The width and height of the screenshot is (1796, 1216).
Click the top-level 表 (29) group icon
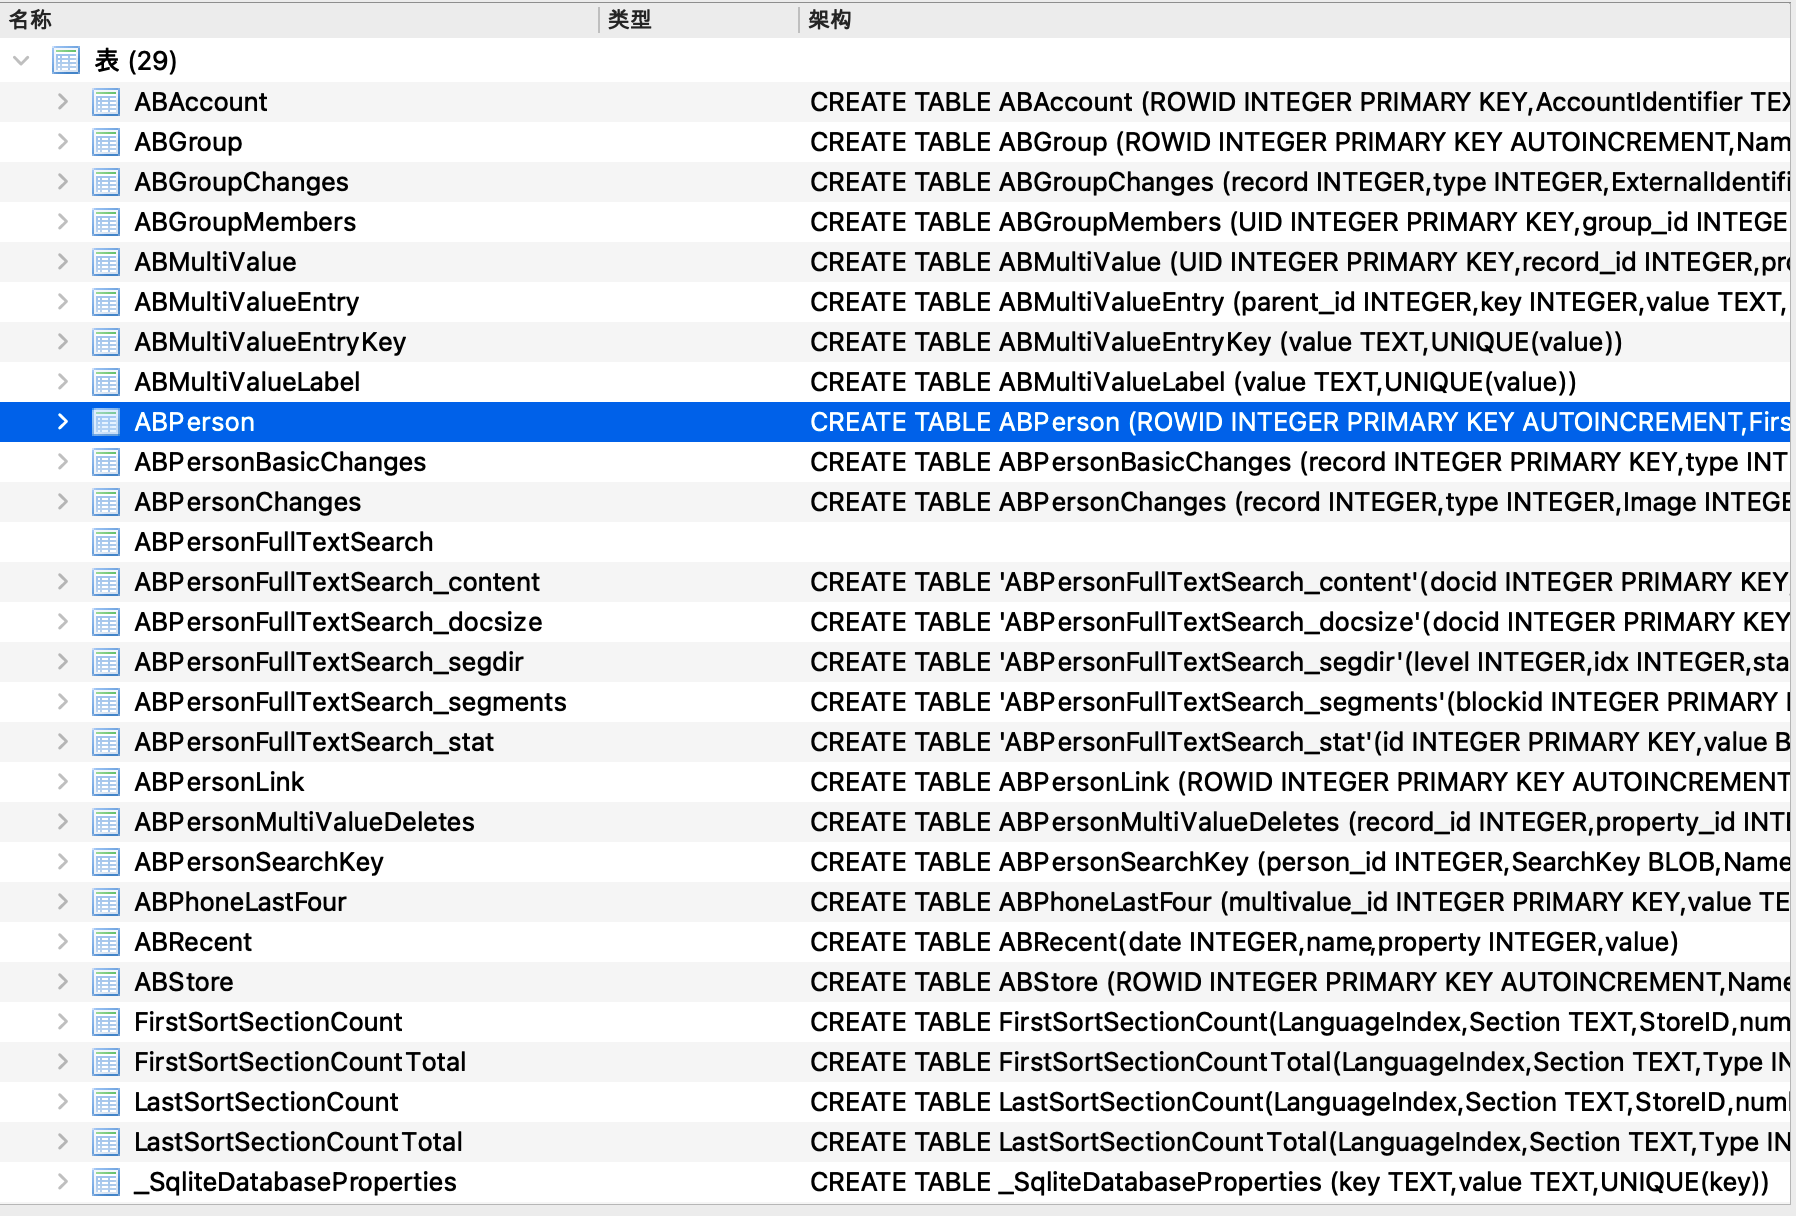pos(66,61)
